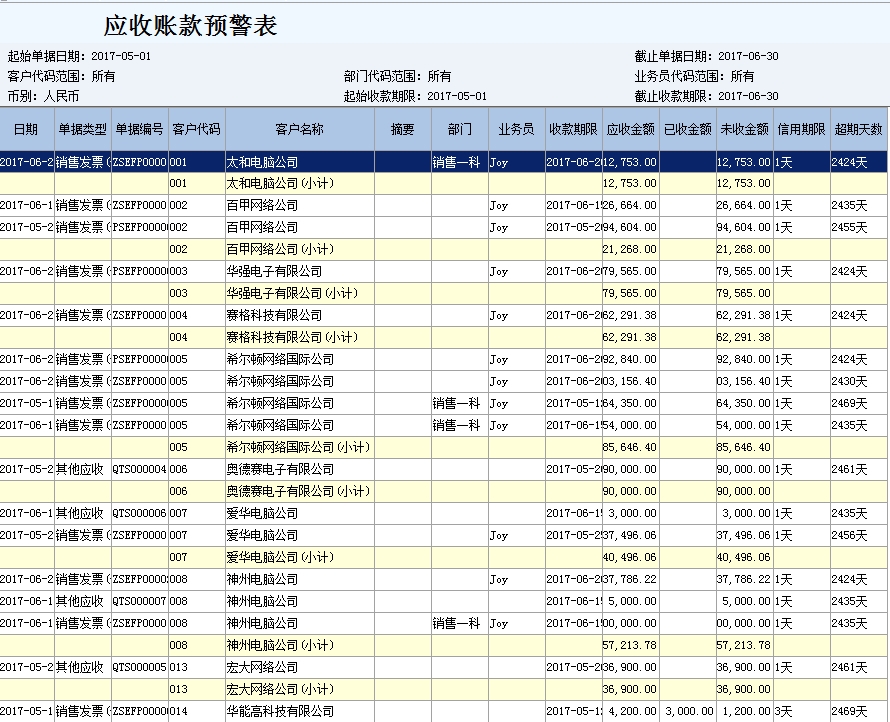Screen dimensions: 890x722
Task: Click the 2455天 overdue days cell
Action: [x=859, y=228]
